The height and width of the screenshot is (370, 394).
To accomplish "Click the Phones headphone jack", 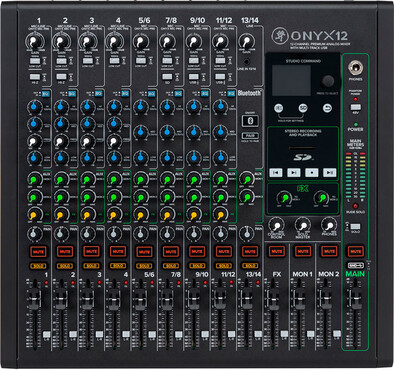I will click(x=355, y=68).
